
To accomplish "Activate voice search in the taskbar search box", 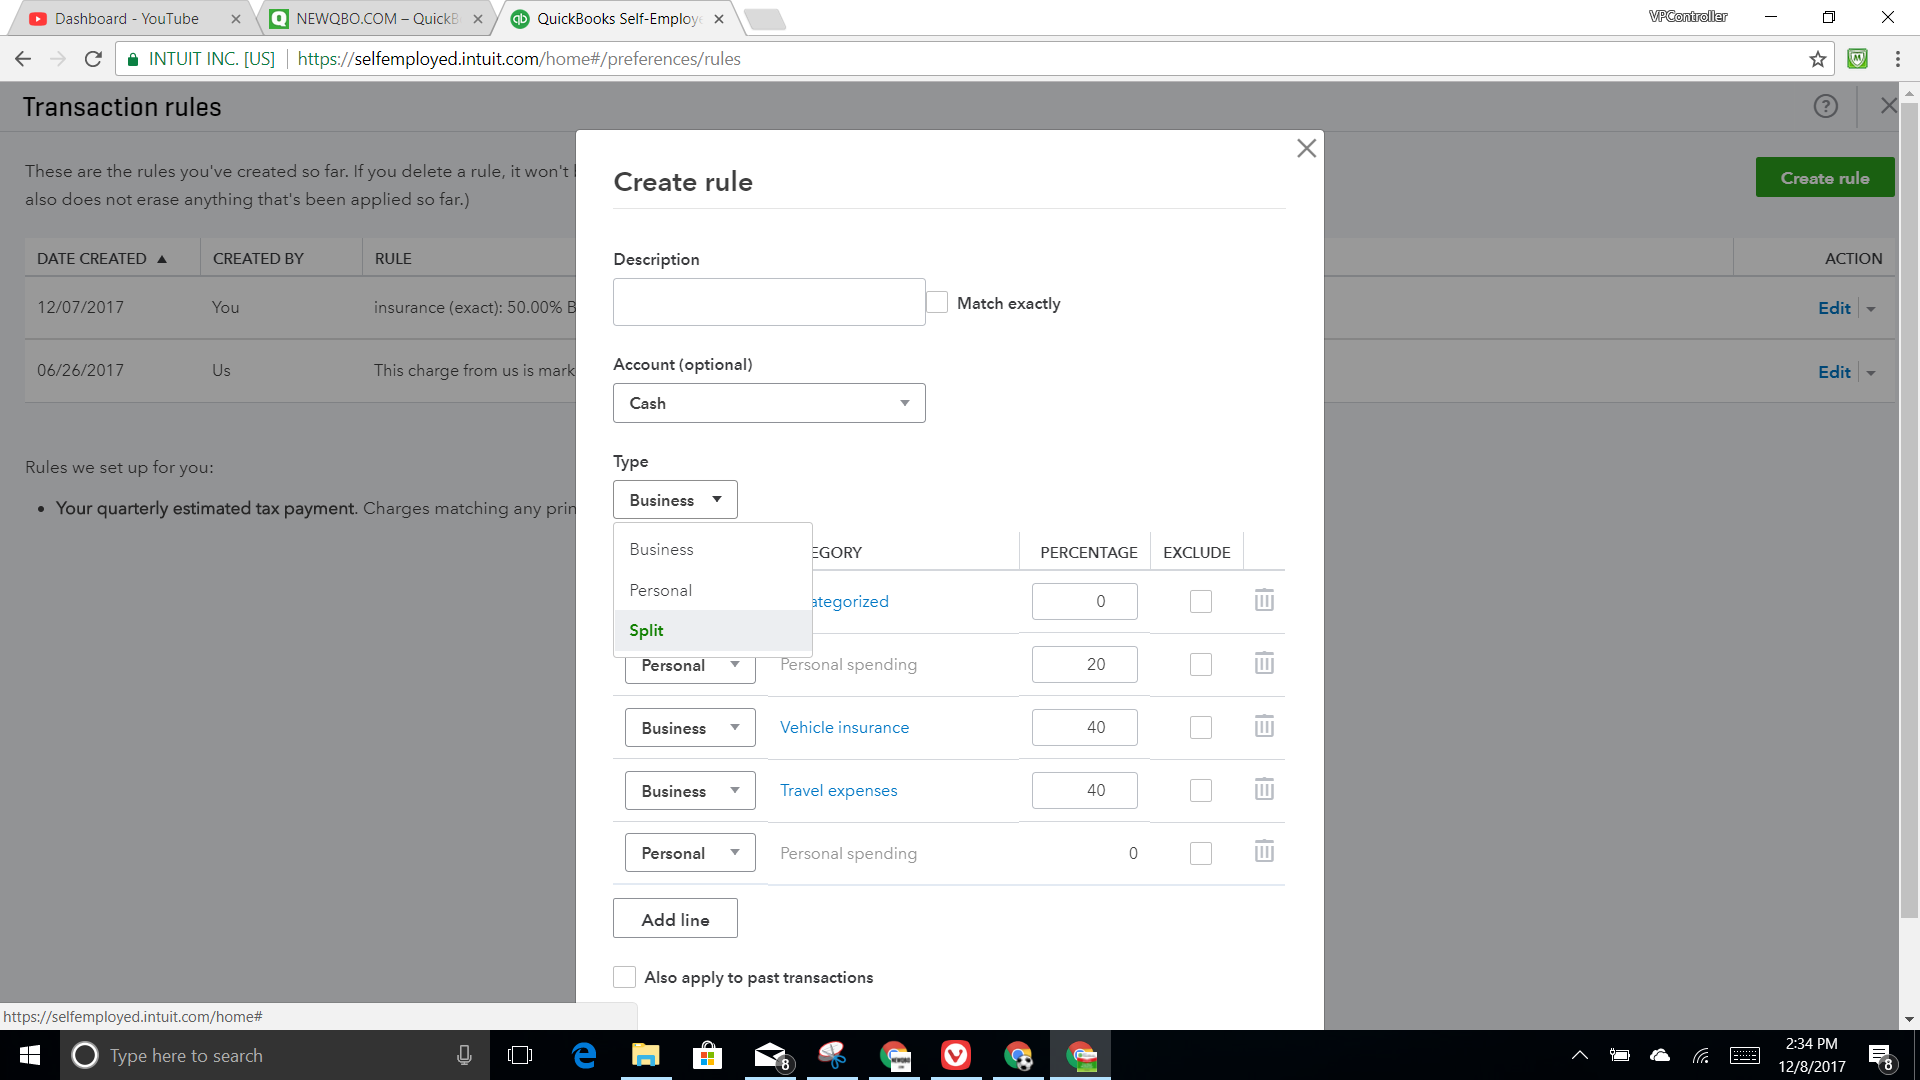I will 464,1055.
